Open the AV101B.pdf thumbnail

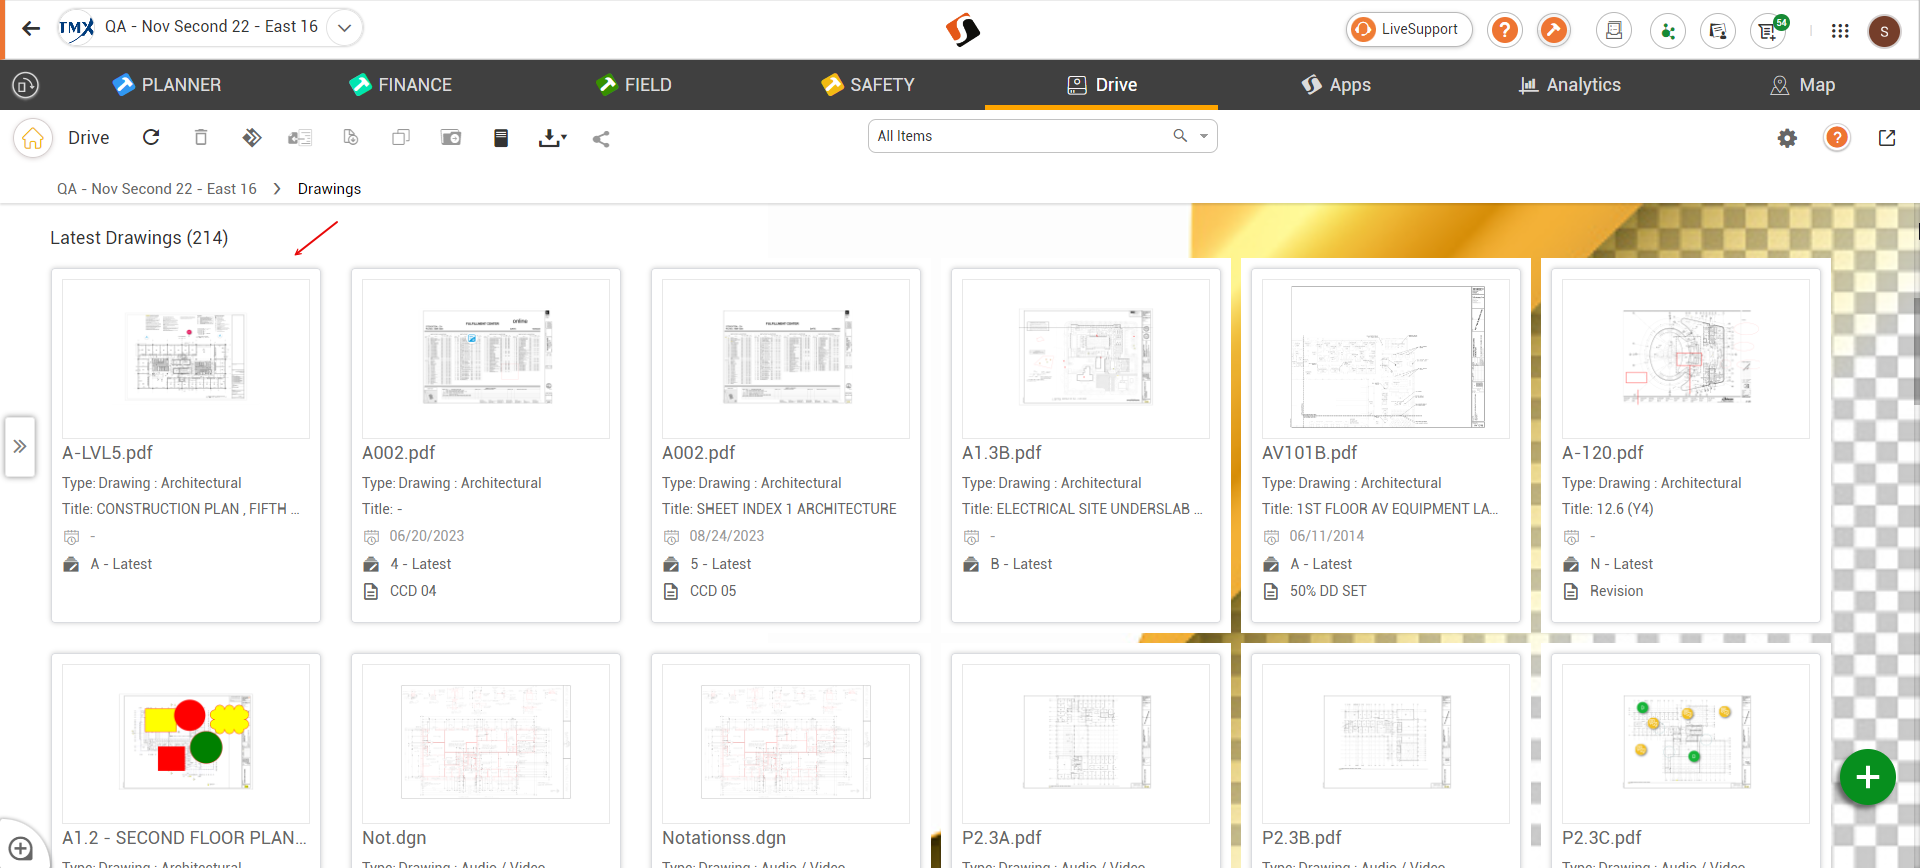(x=1386, y=358)
